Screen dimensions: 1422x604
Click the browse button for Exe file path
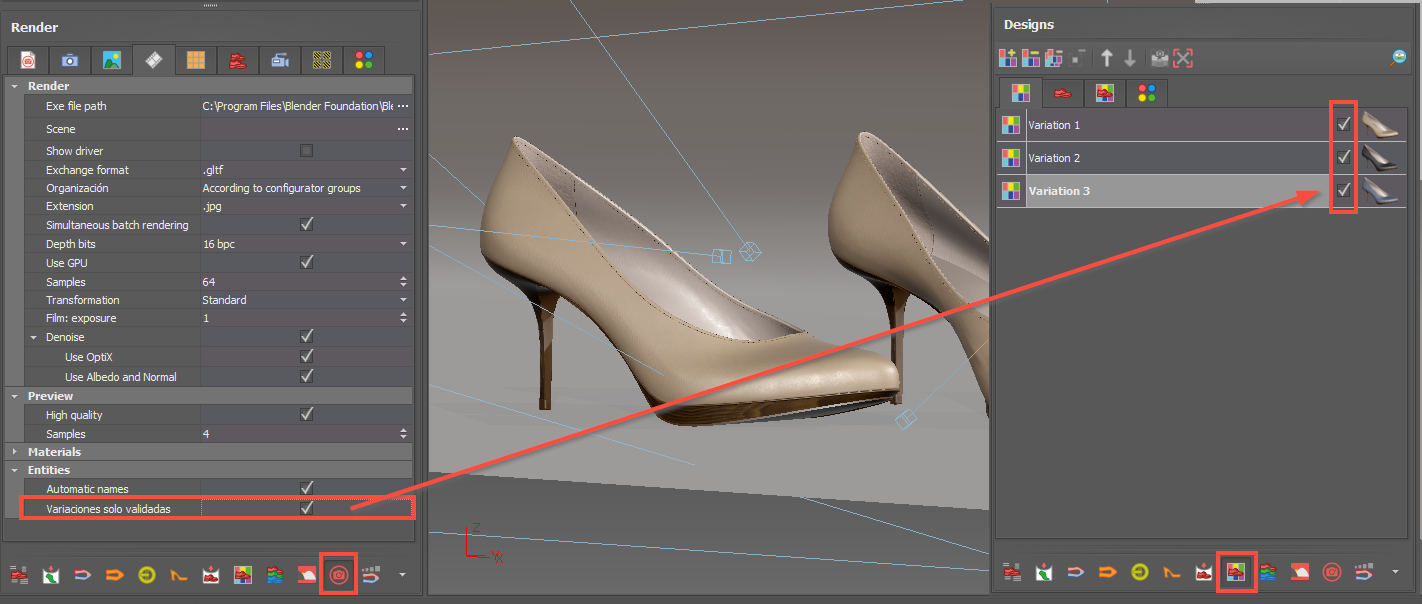pyautogui.click(x=403, y=106)
